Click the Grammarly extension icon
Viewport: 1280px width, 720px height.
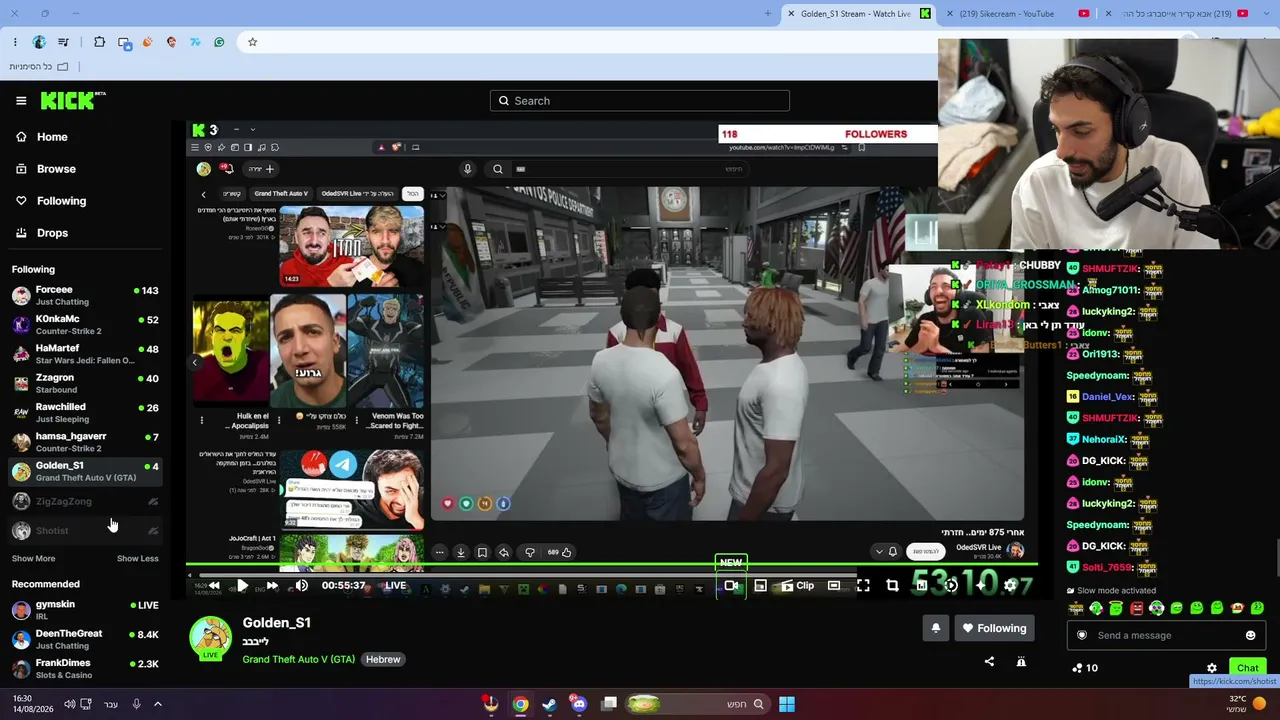(219, 42)
